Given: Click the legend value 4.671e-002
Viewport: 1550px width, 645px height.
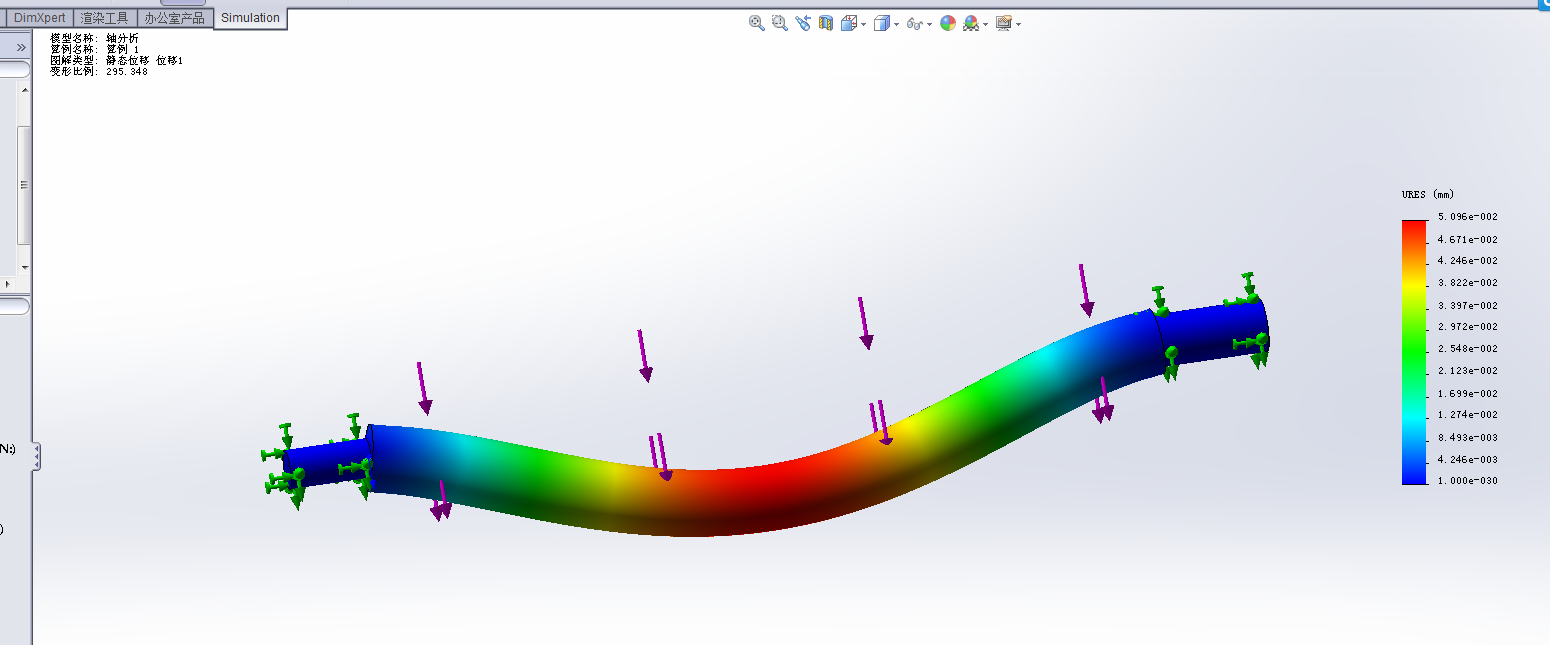Looking at the screenshot, I should (x=1468, y=240).
